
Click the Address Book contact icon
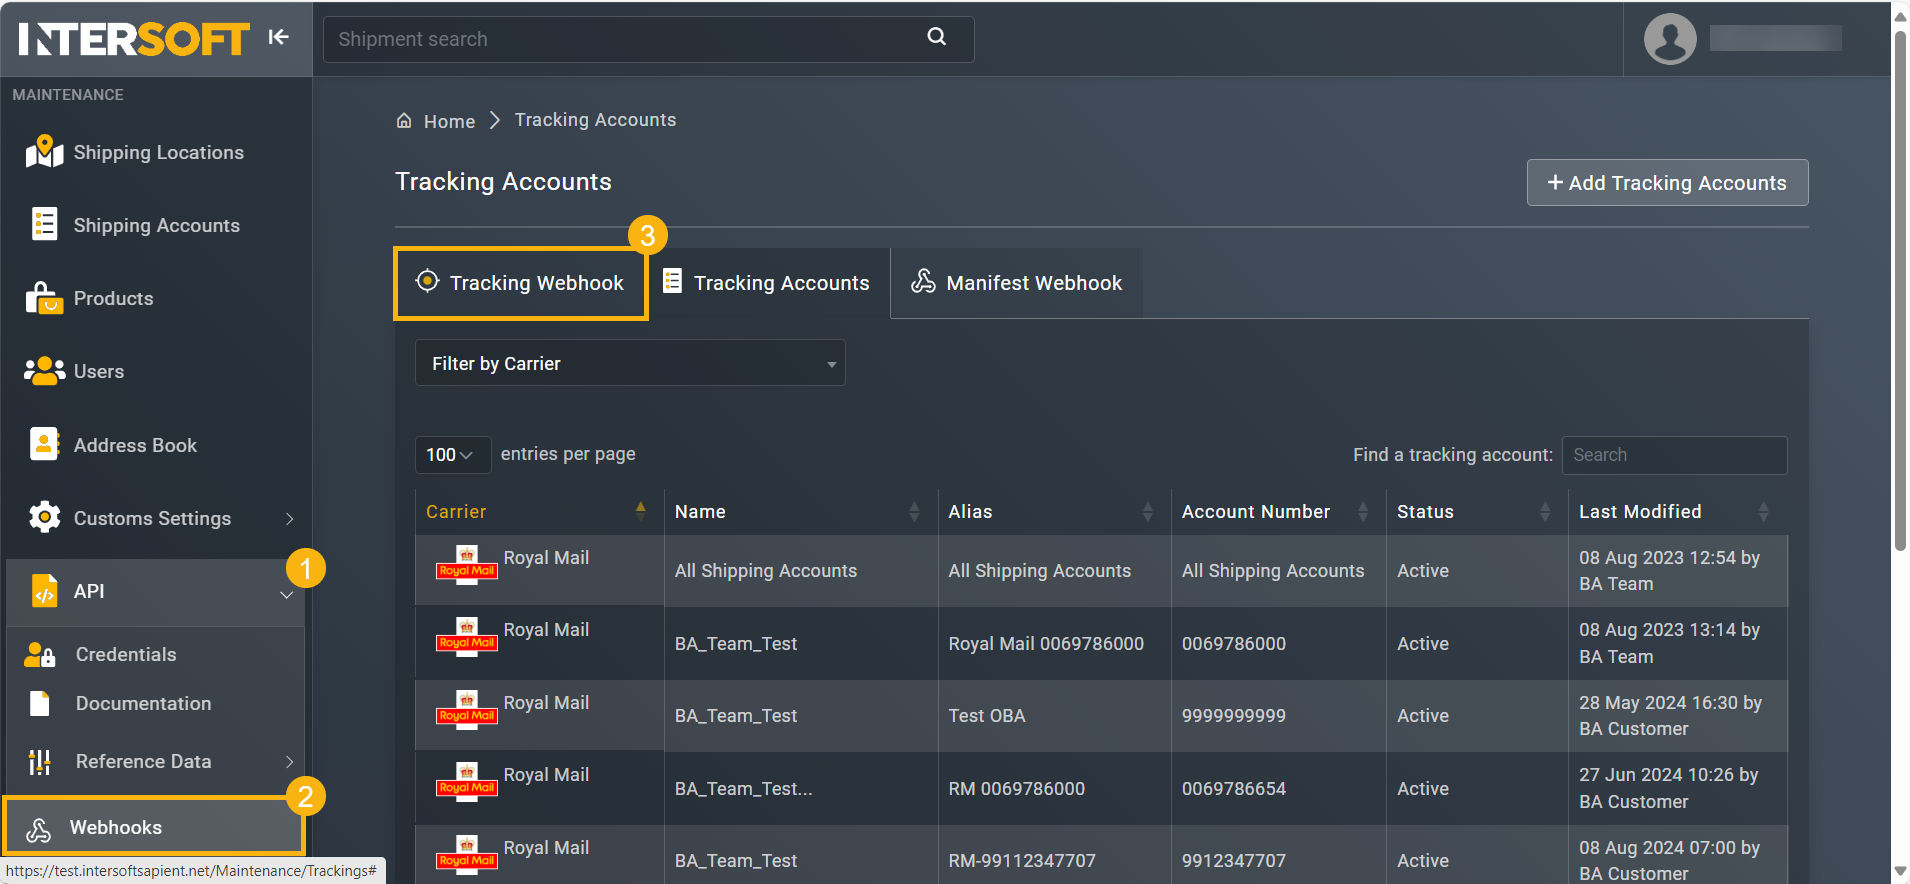point(44,445)
